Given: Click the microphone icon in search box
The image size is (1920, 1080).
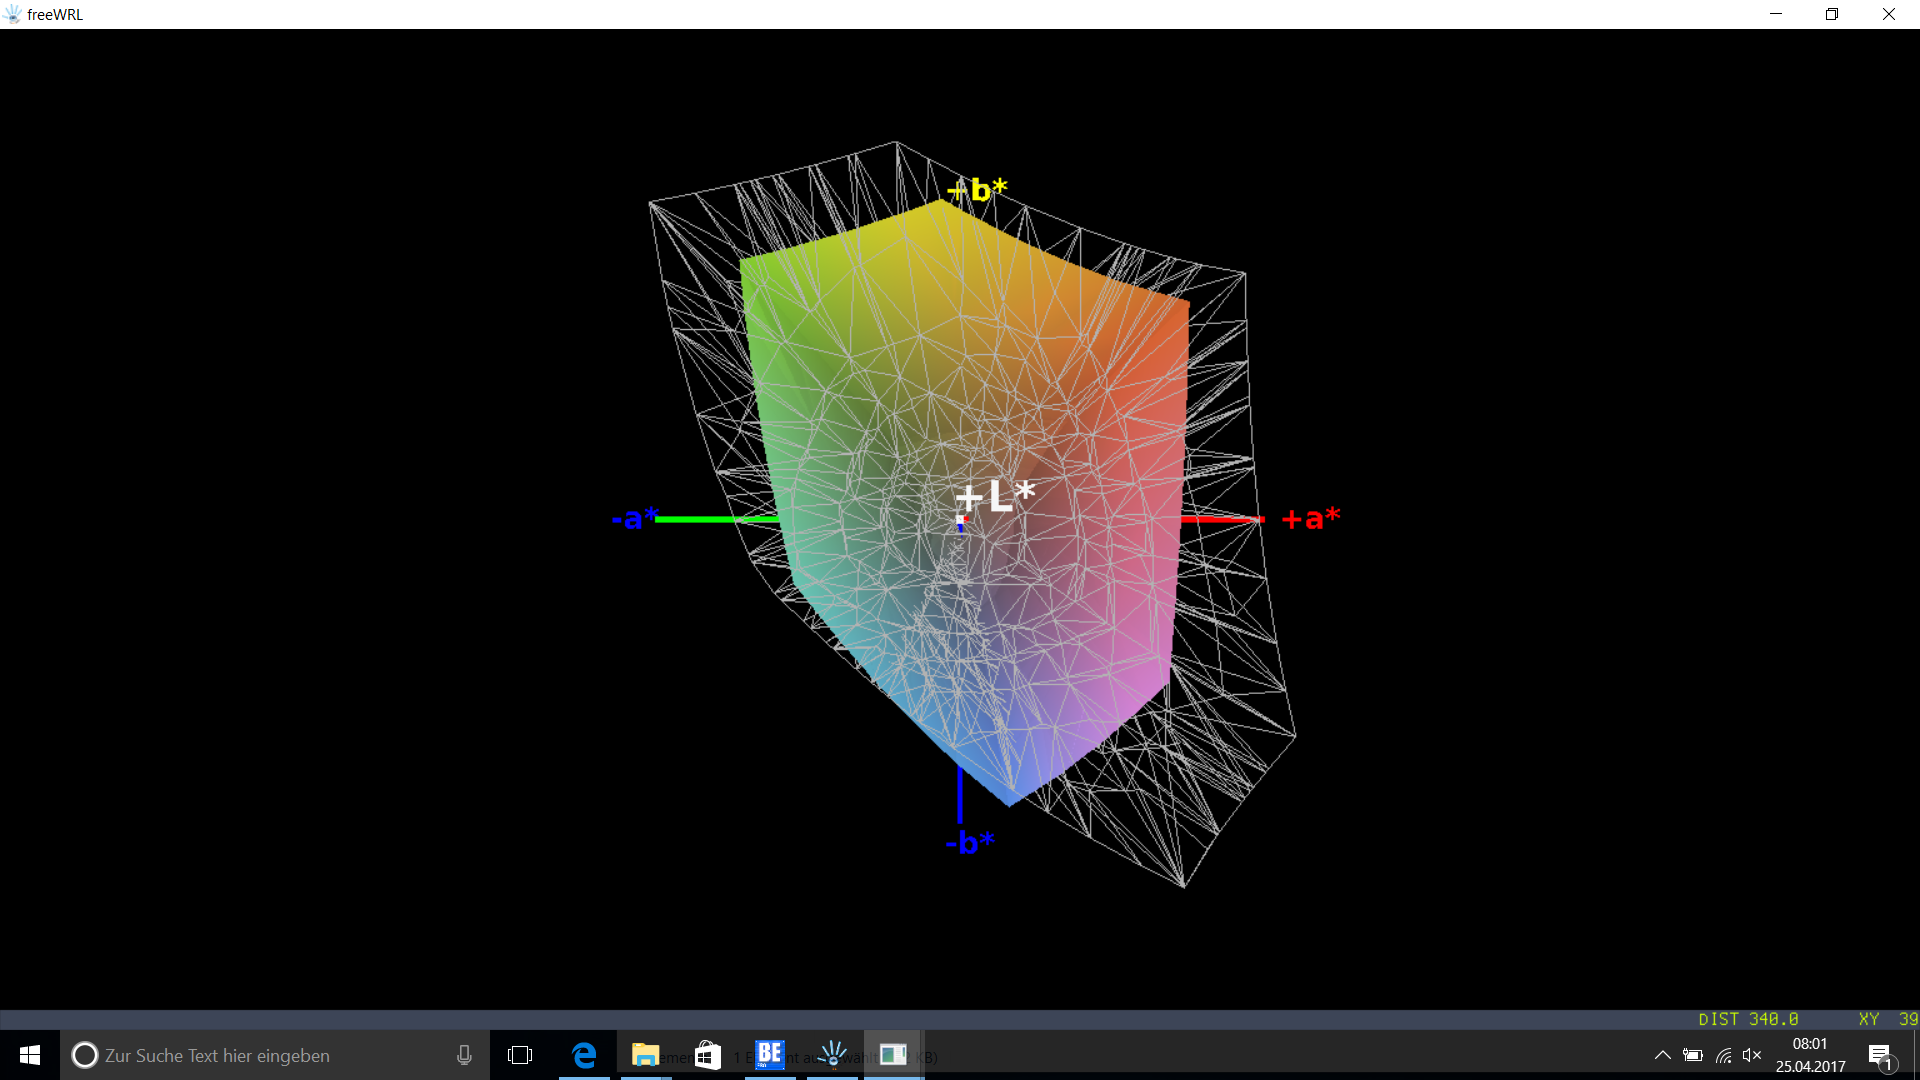Looking at the screenshot, I should tap(464, 1055).
